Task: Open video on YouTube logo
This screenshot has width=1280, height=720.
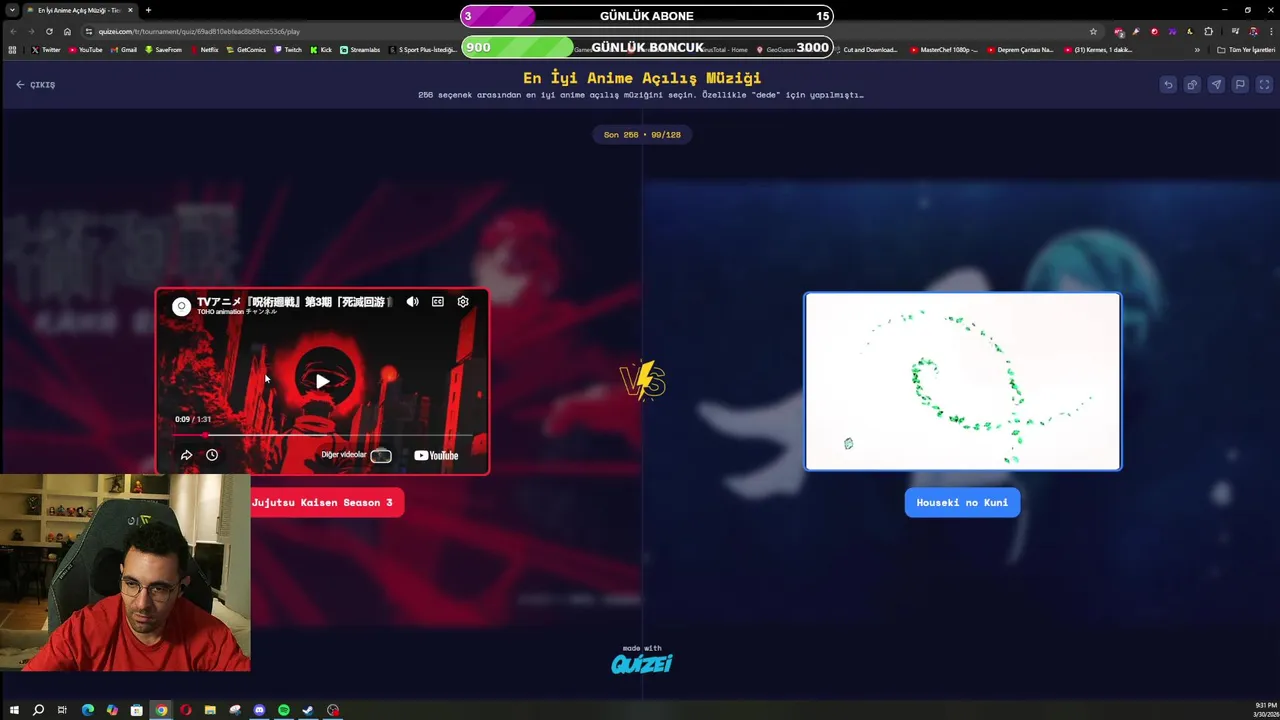Action: coord(436,456)
